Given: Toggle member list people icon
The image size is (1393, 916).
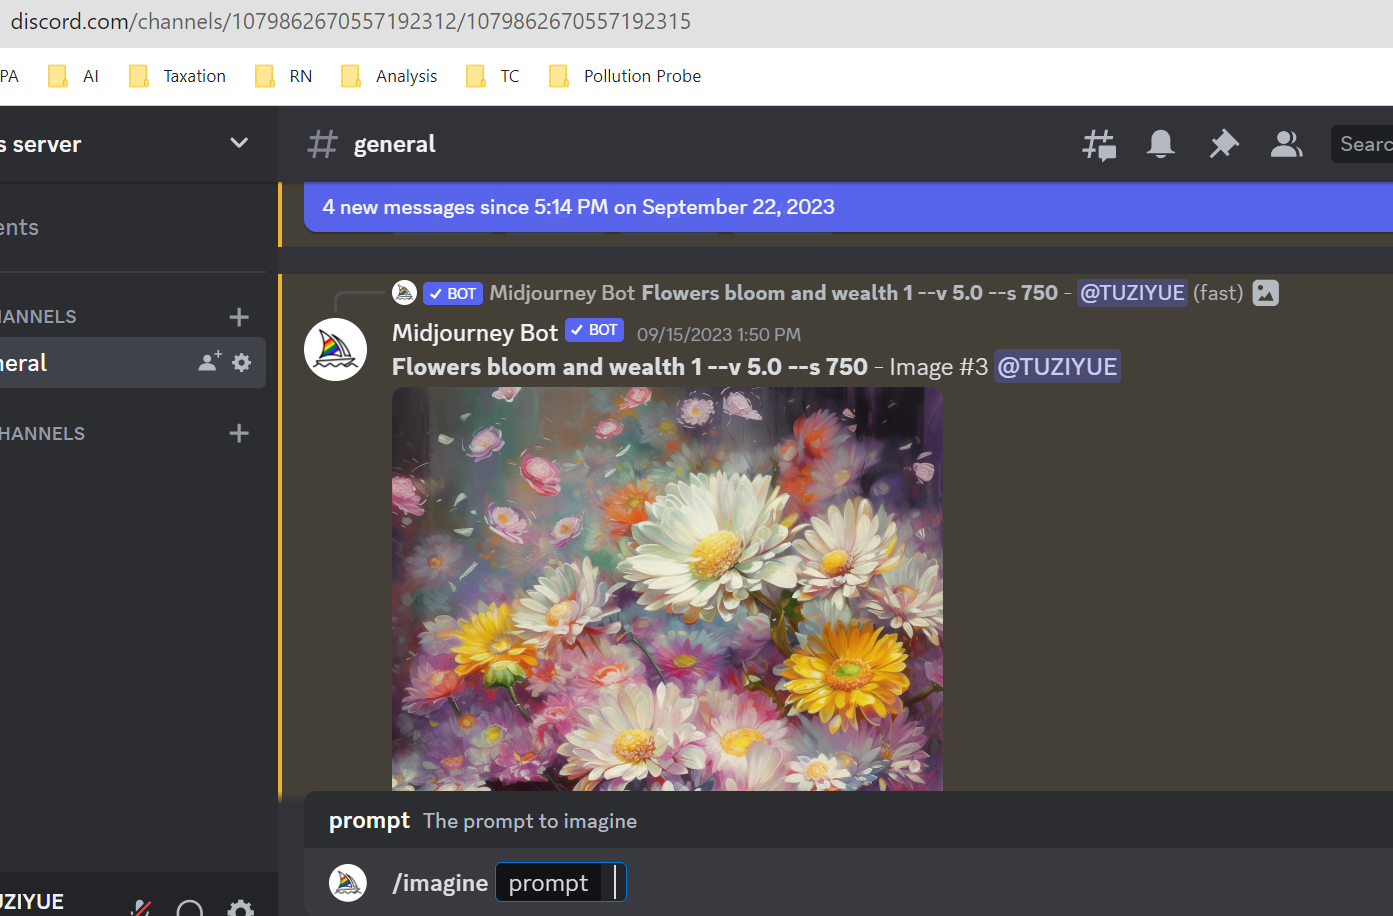Looking at the screenshot, I should (1286, 144).
